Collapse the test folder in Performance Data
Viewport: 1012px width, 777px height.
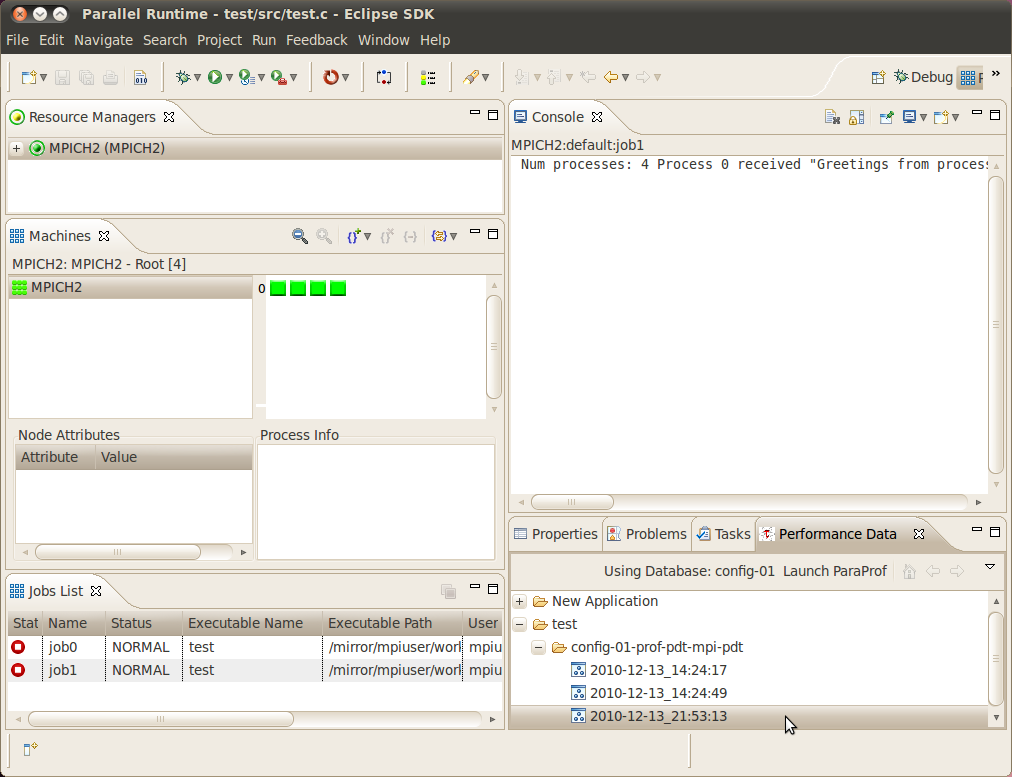(x=520, y=625)
